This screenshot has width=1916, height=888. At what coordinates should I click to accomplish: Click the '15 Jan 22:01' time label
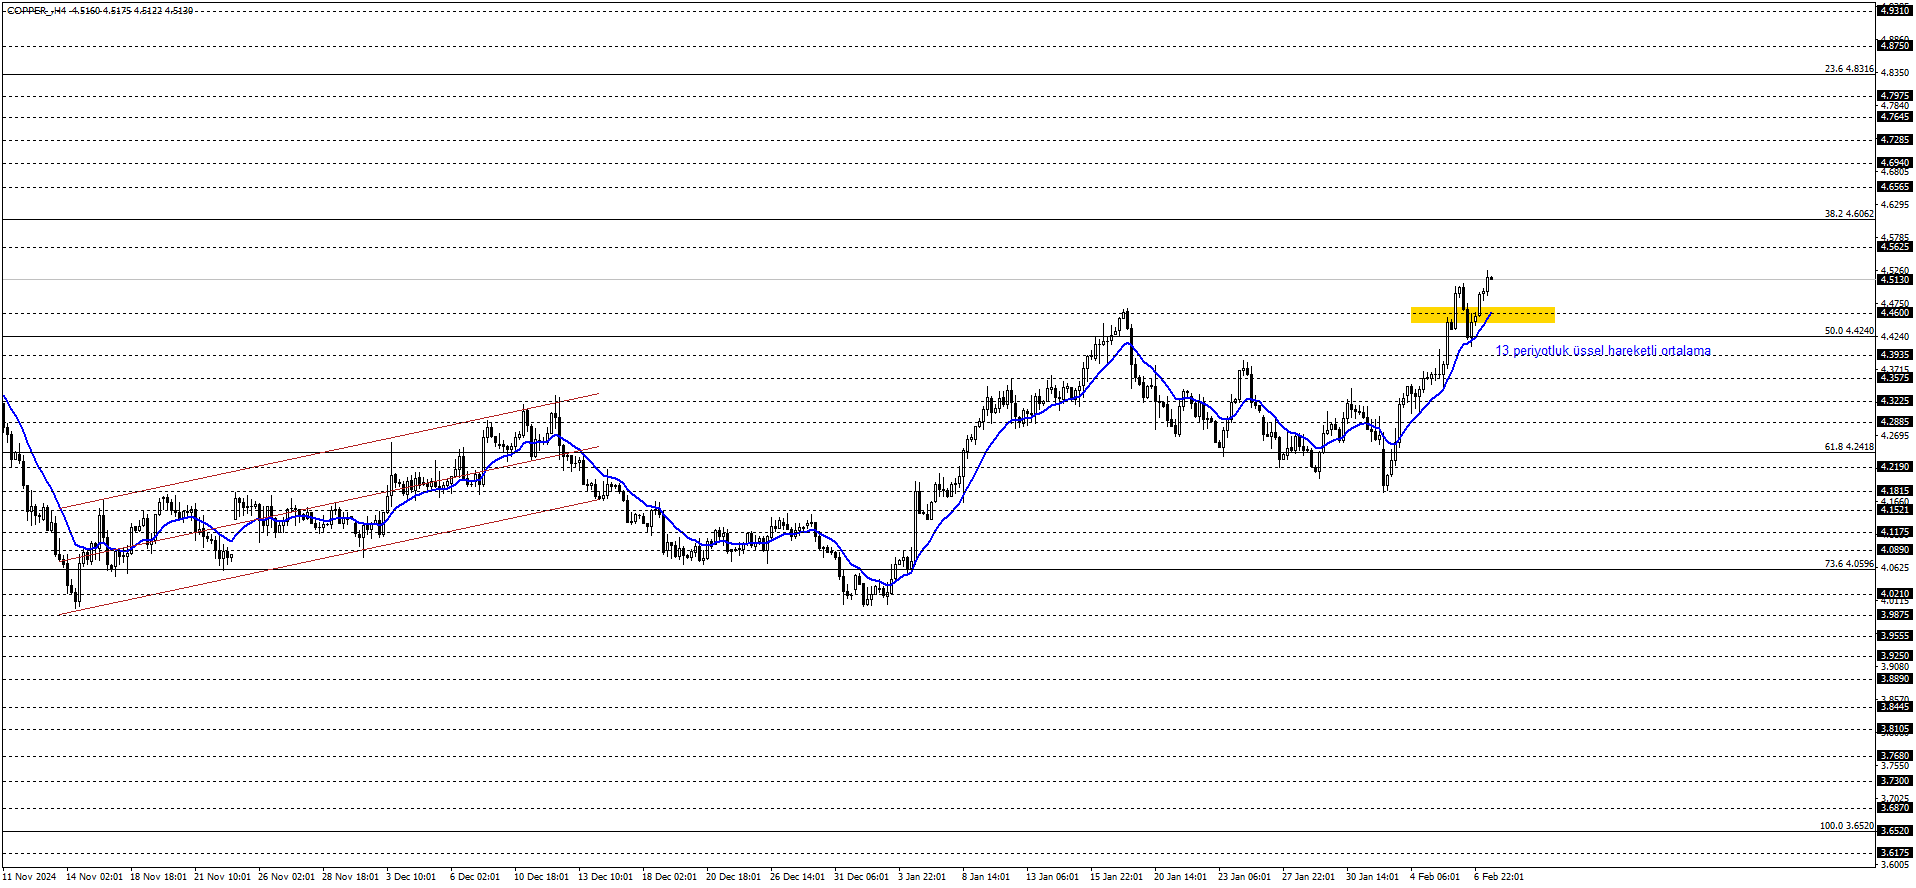point(1117,877)
